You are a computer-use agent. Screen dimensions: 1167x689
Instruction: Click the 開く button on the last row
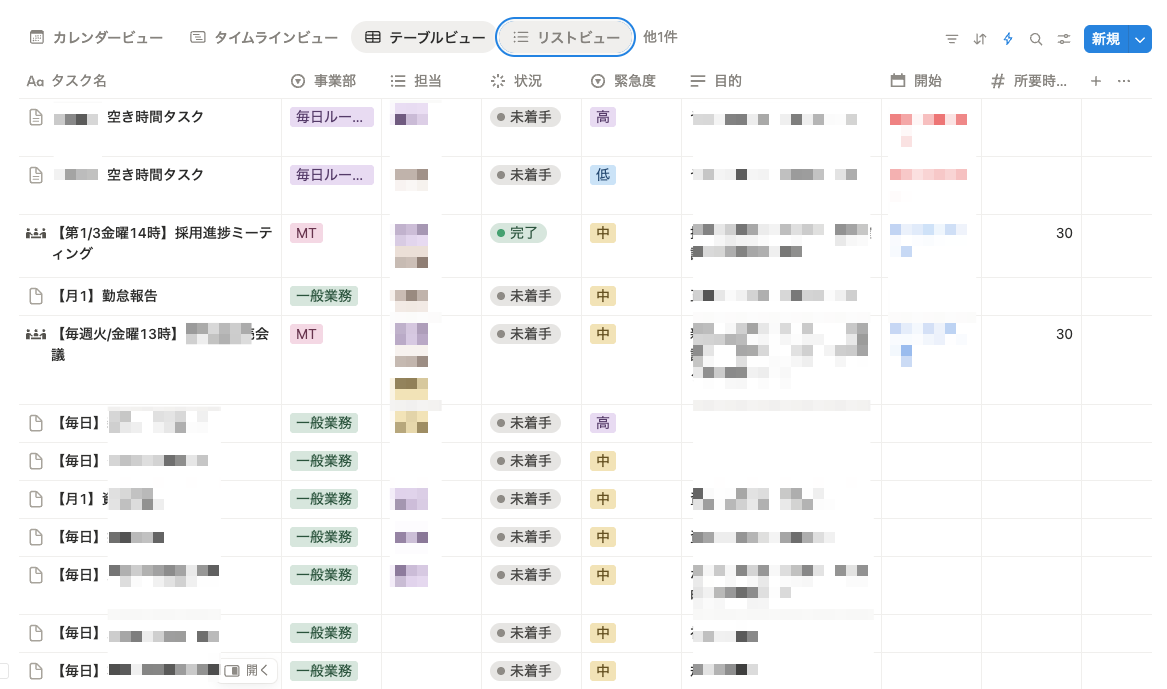(248, 671)
